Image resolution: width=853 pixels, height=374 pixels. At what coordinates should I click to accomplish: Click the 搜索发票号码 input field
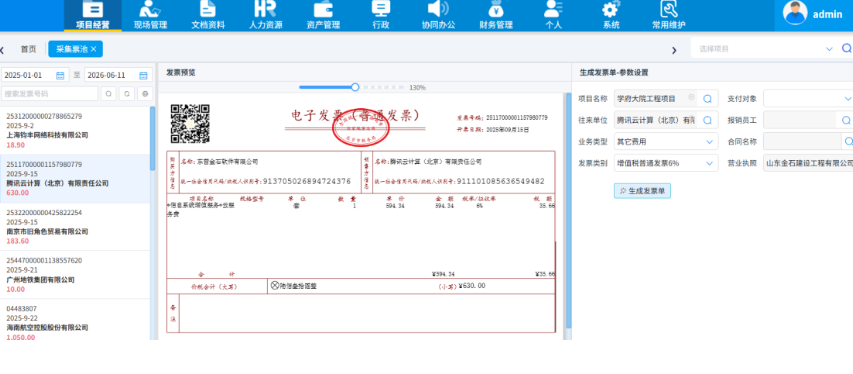point(50,94)
